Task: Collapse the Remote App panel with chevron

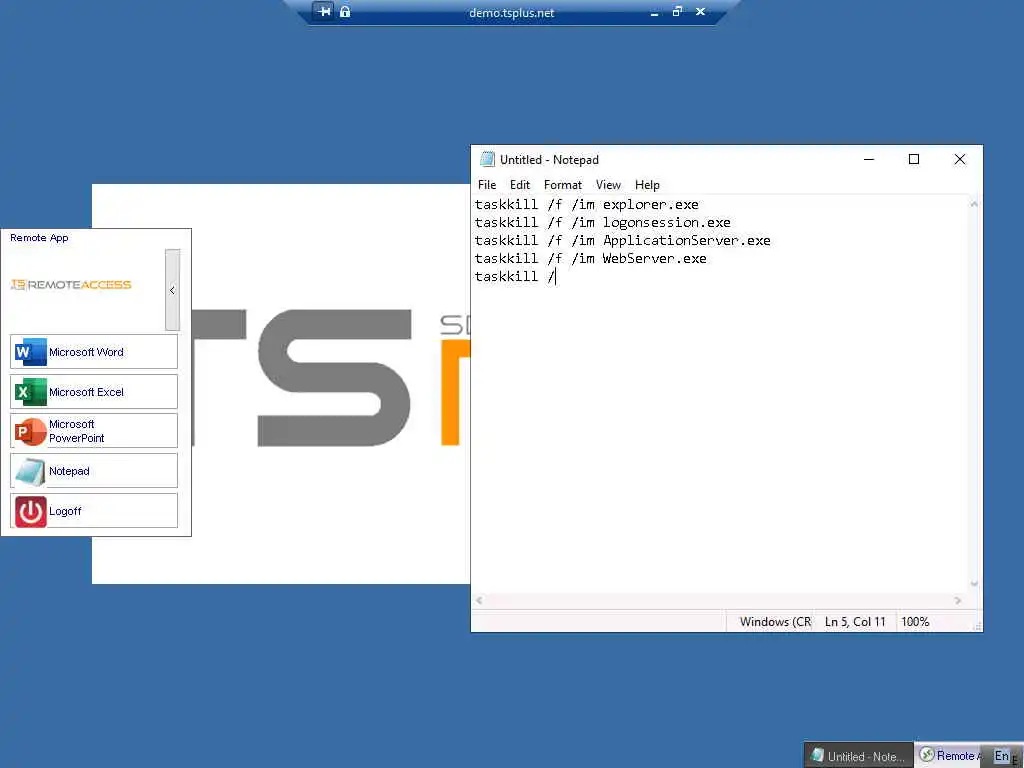Action: coord(172,290)
